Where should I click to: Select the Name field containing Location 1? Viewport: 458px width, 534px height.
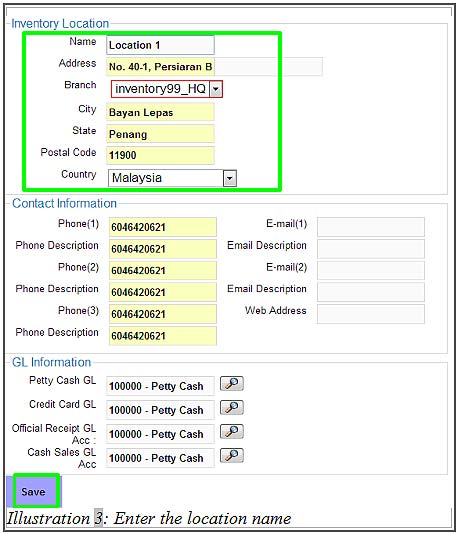point(160,45)
